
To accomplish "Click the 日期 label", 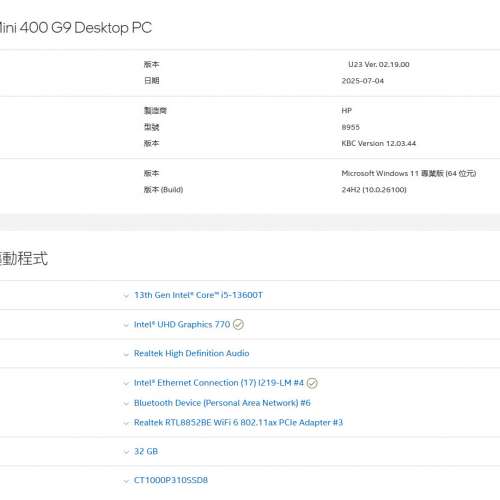I will pyautogui.click(x=152, y=81).
